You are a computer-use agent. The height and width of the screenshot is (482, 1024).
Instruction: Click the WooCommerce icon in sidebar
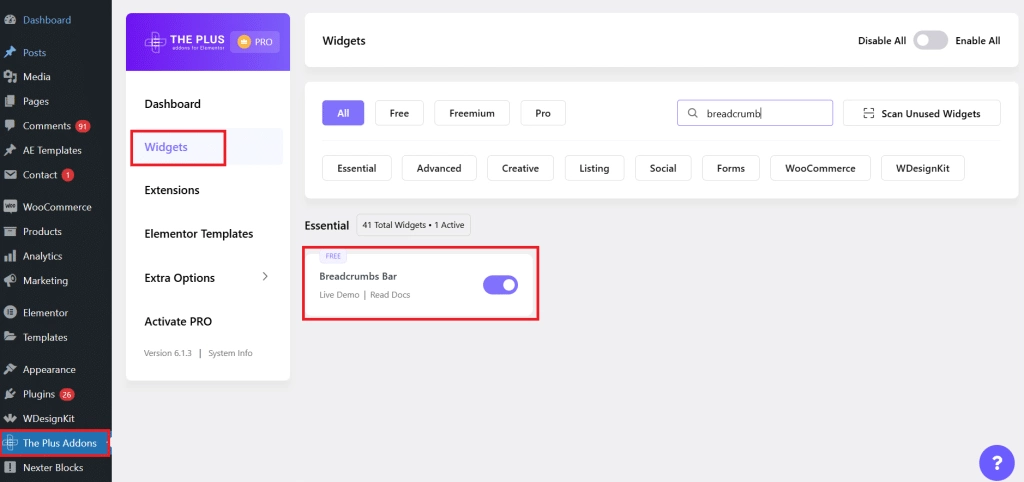[x=10, y=207]
